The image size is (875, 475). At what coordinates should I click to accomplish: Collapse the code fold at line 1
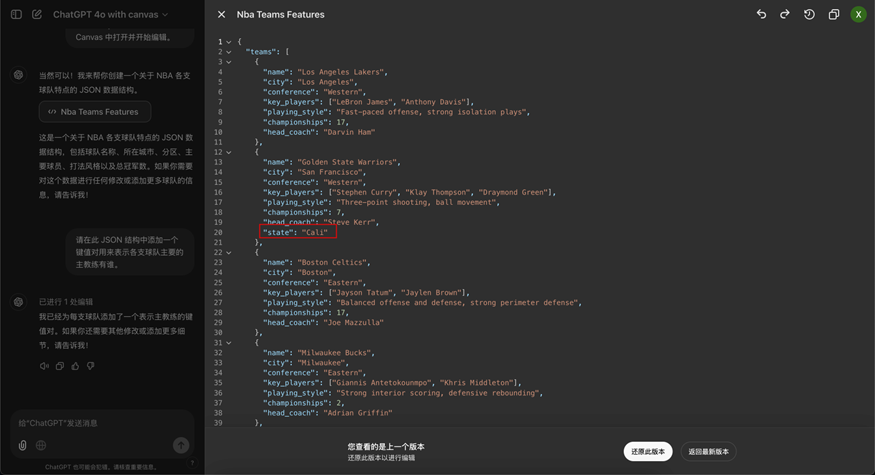point(228,42)
